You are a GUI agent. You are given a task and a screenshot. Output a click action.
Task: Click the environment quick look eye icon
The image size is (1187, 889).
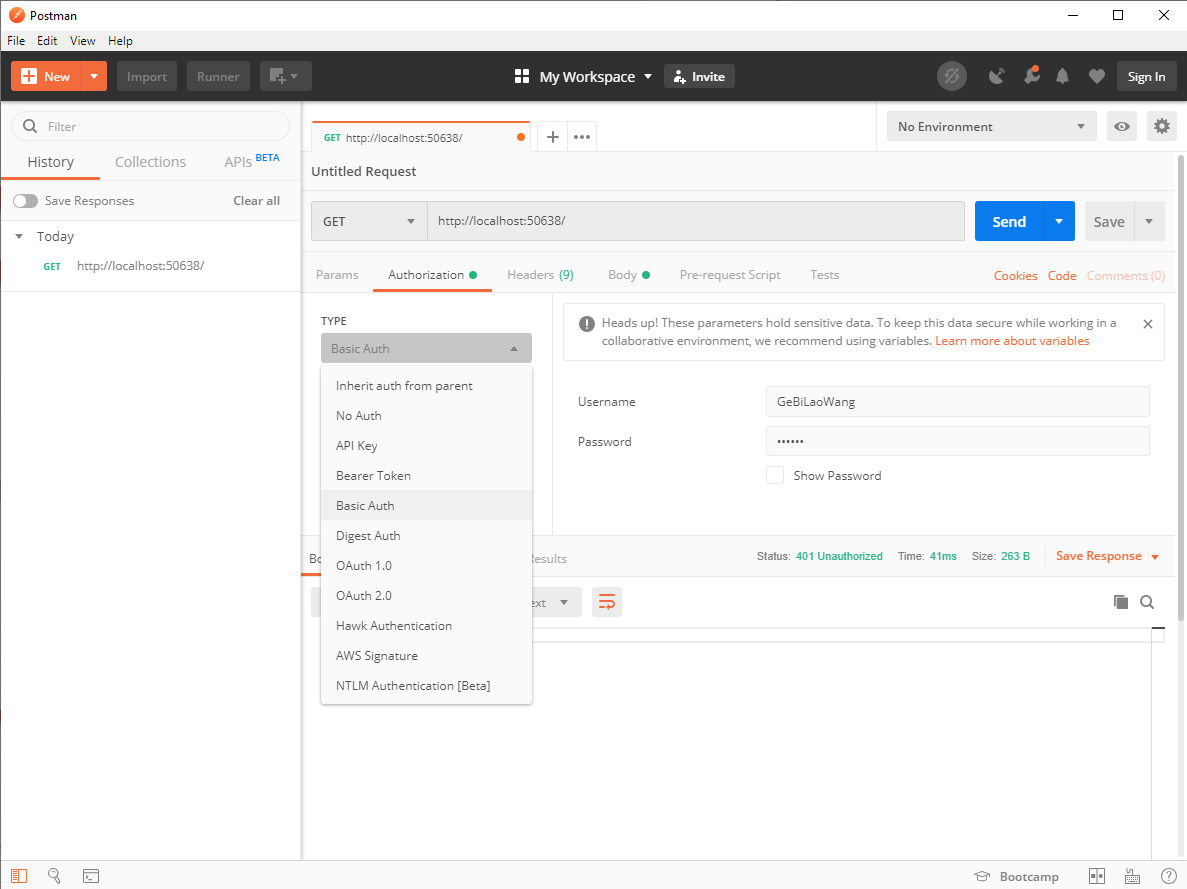[1122, 127]
